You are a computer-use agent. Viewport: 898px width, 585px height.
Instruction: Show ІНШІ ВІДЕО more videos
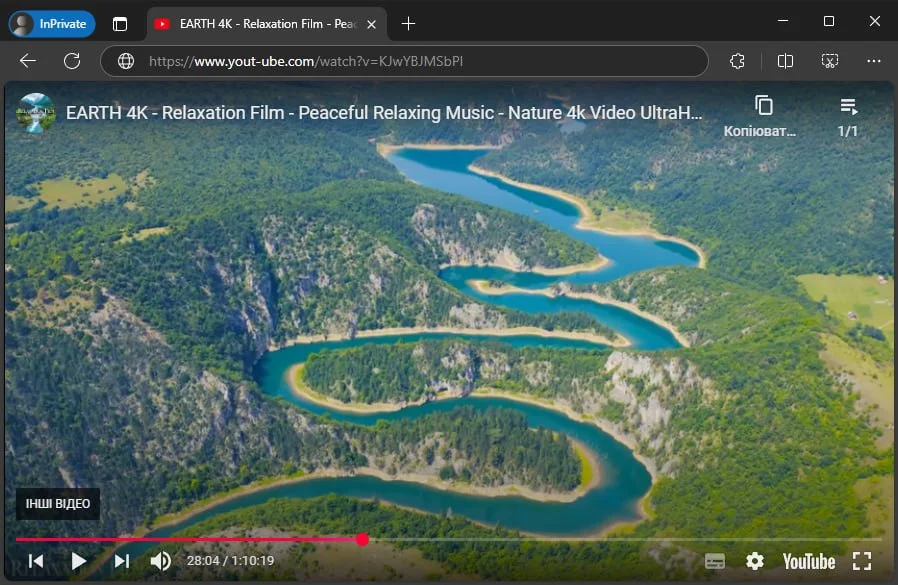pyautogui.click(x=58, y=504)
